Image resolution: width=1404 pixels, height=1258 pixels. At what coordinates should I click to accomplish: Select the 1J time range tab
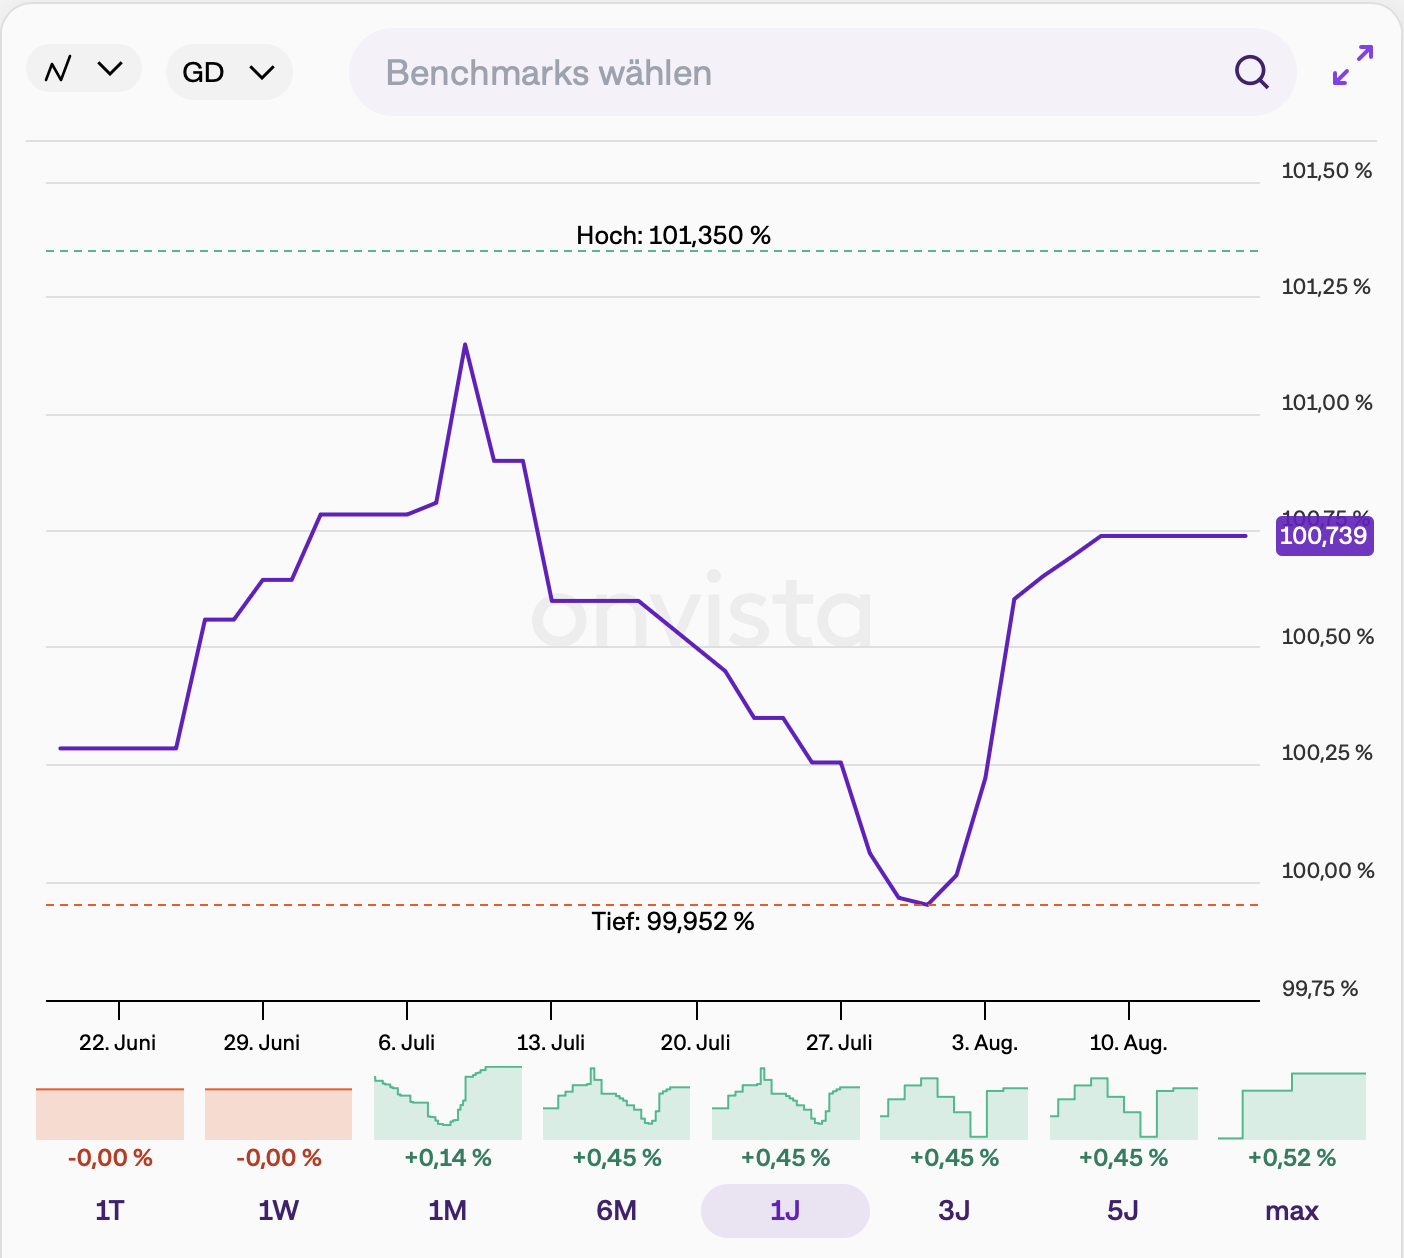pos(785,1211)
